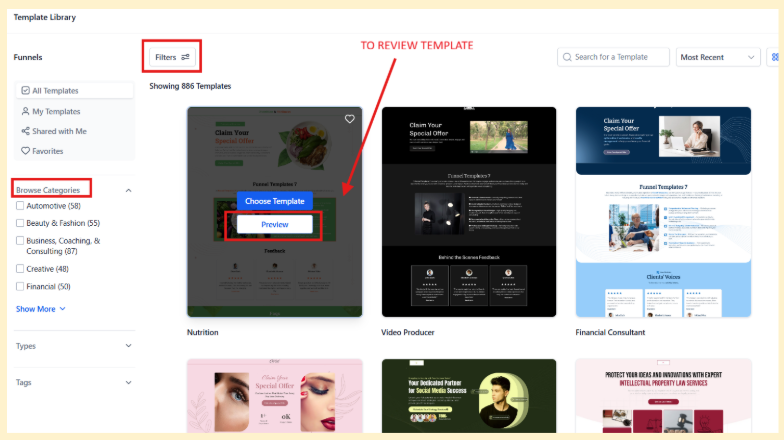784x440 pixels.
Task: Click the heart icon on Nutrition template
Action: [350, 118]
